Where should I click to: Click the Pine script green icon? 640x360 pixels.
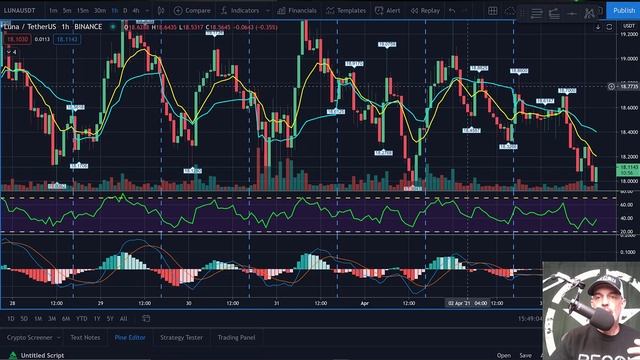[x=13, y=356]
